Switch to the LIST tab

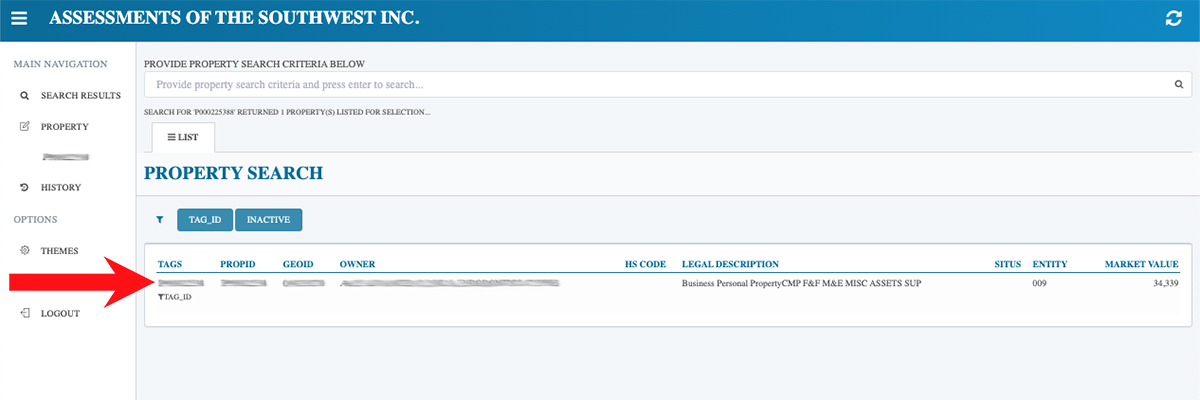coord(183,137)
